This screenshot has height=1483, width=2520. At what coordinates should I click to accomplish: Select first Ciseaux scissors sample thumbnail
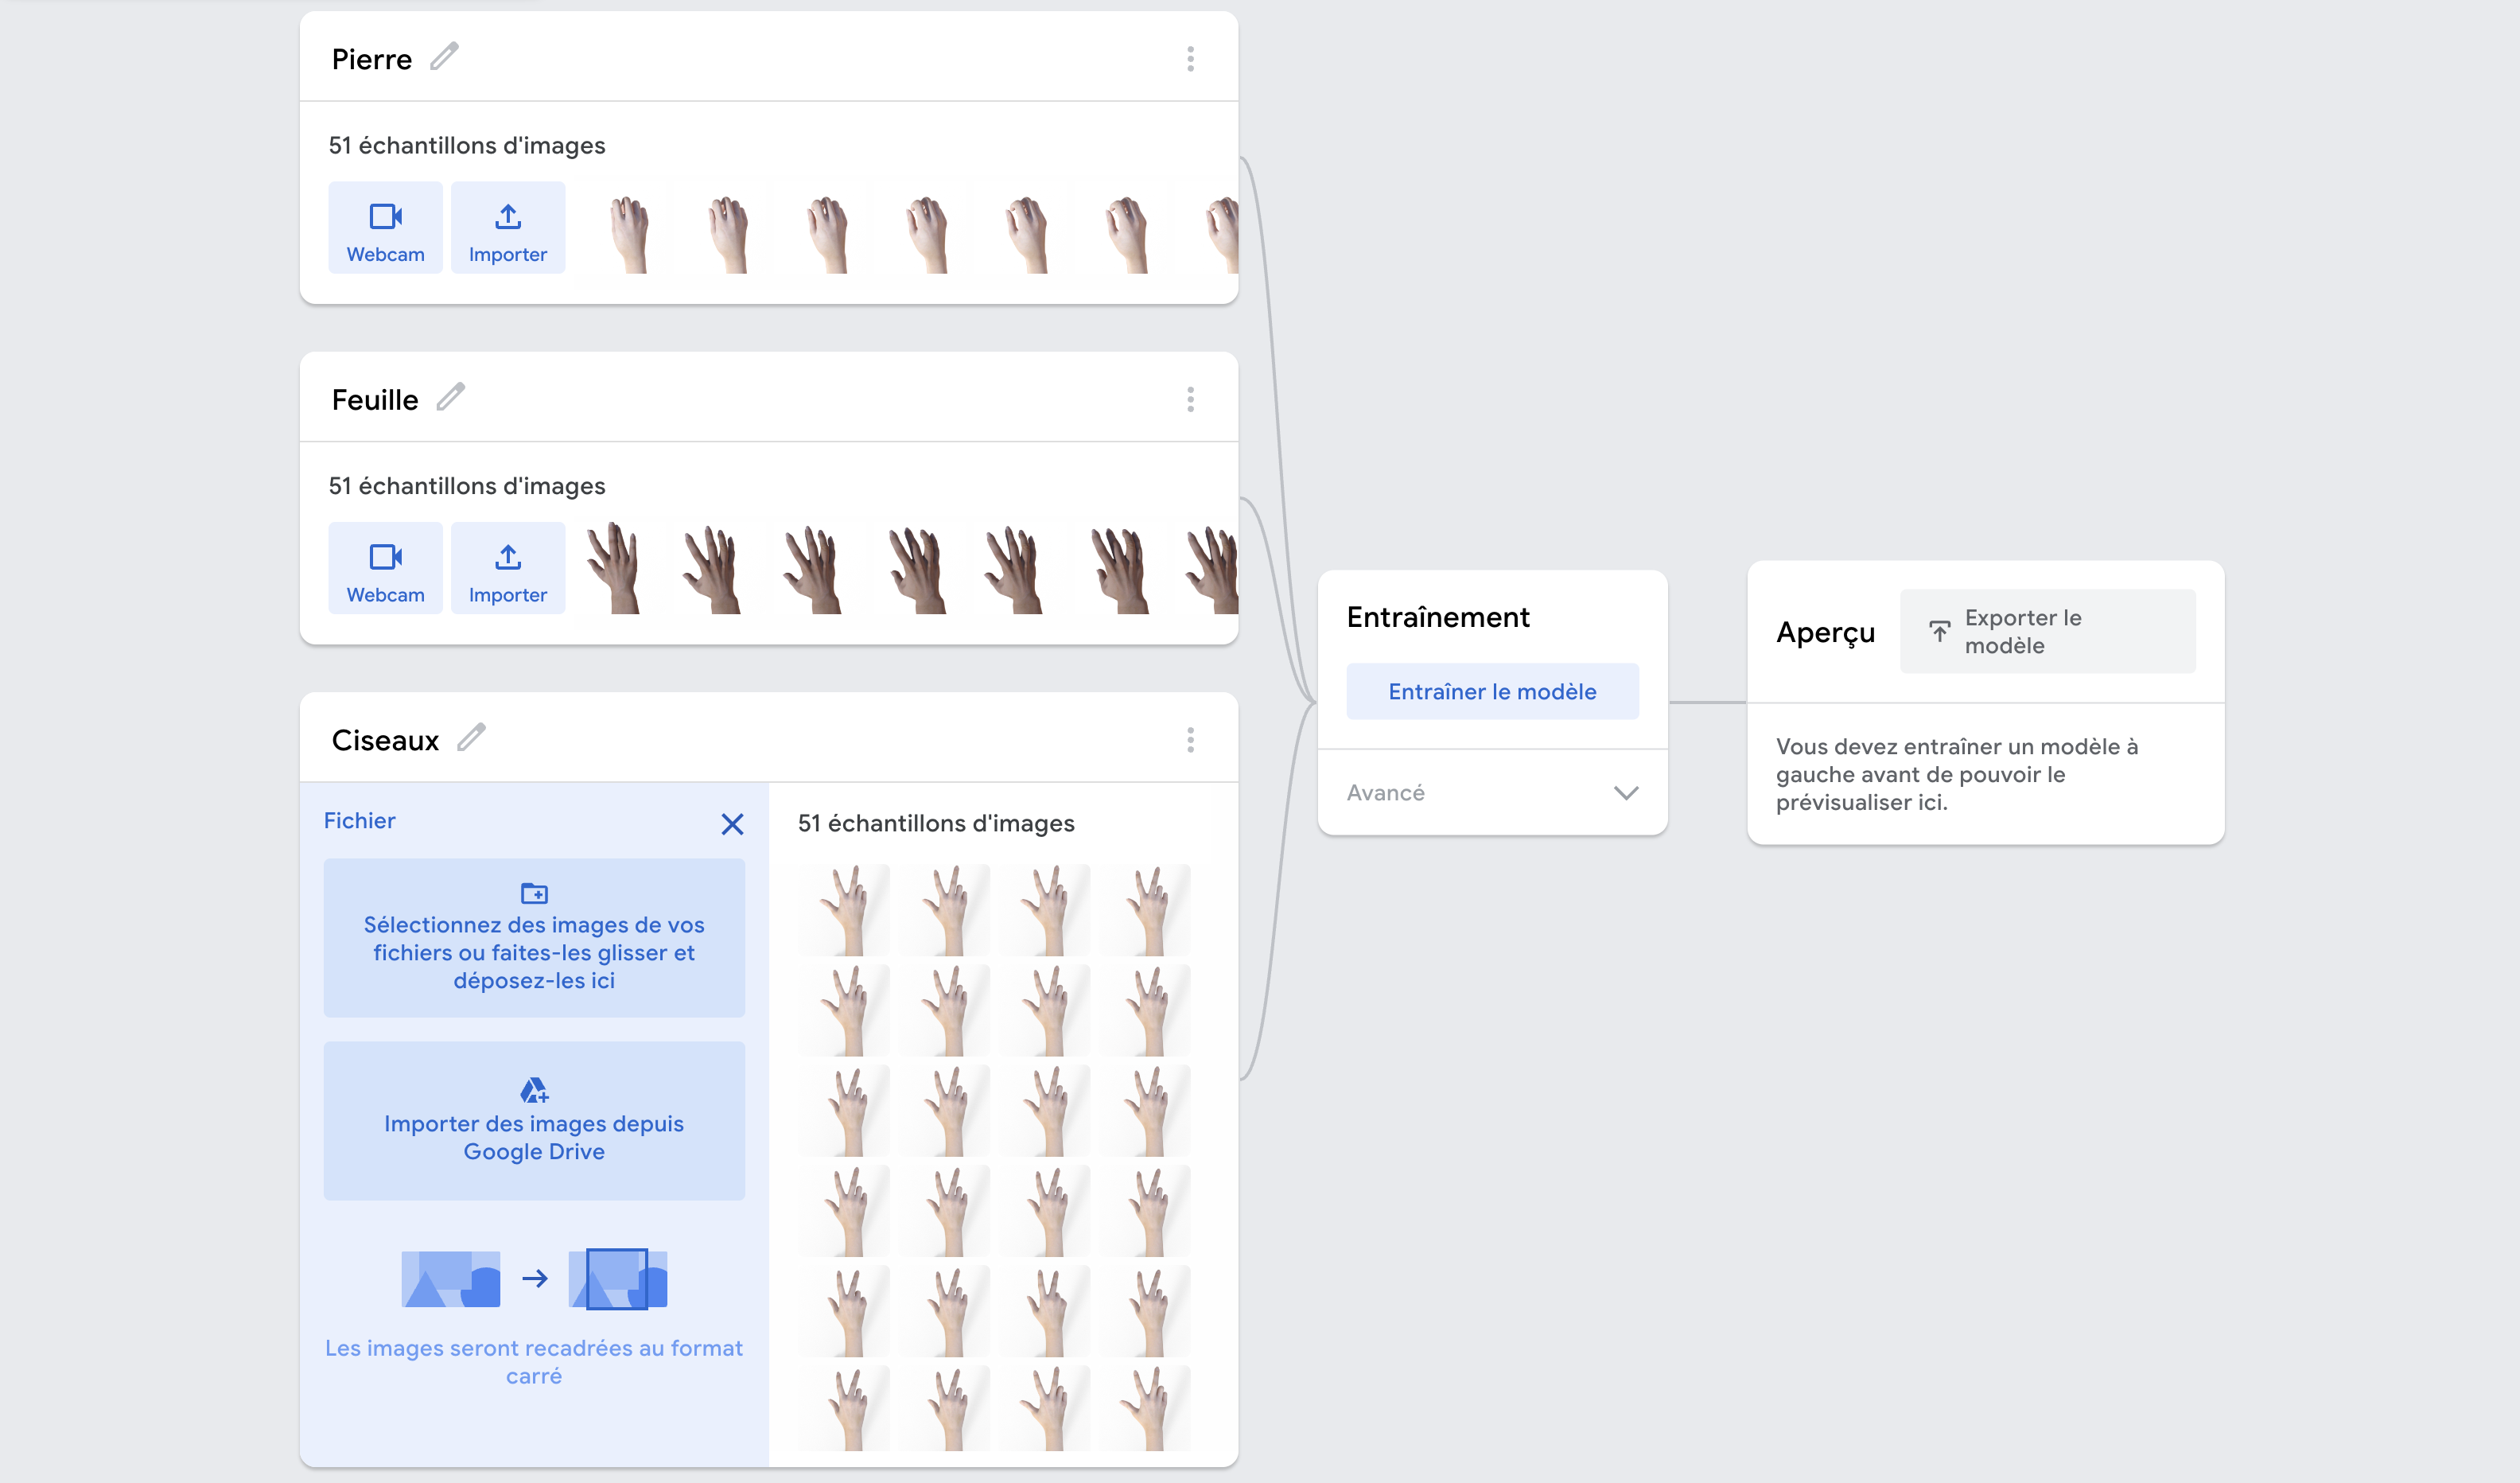click(846, 910)
